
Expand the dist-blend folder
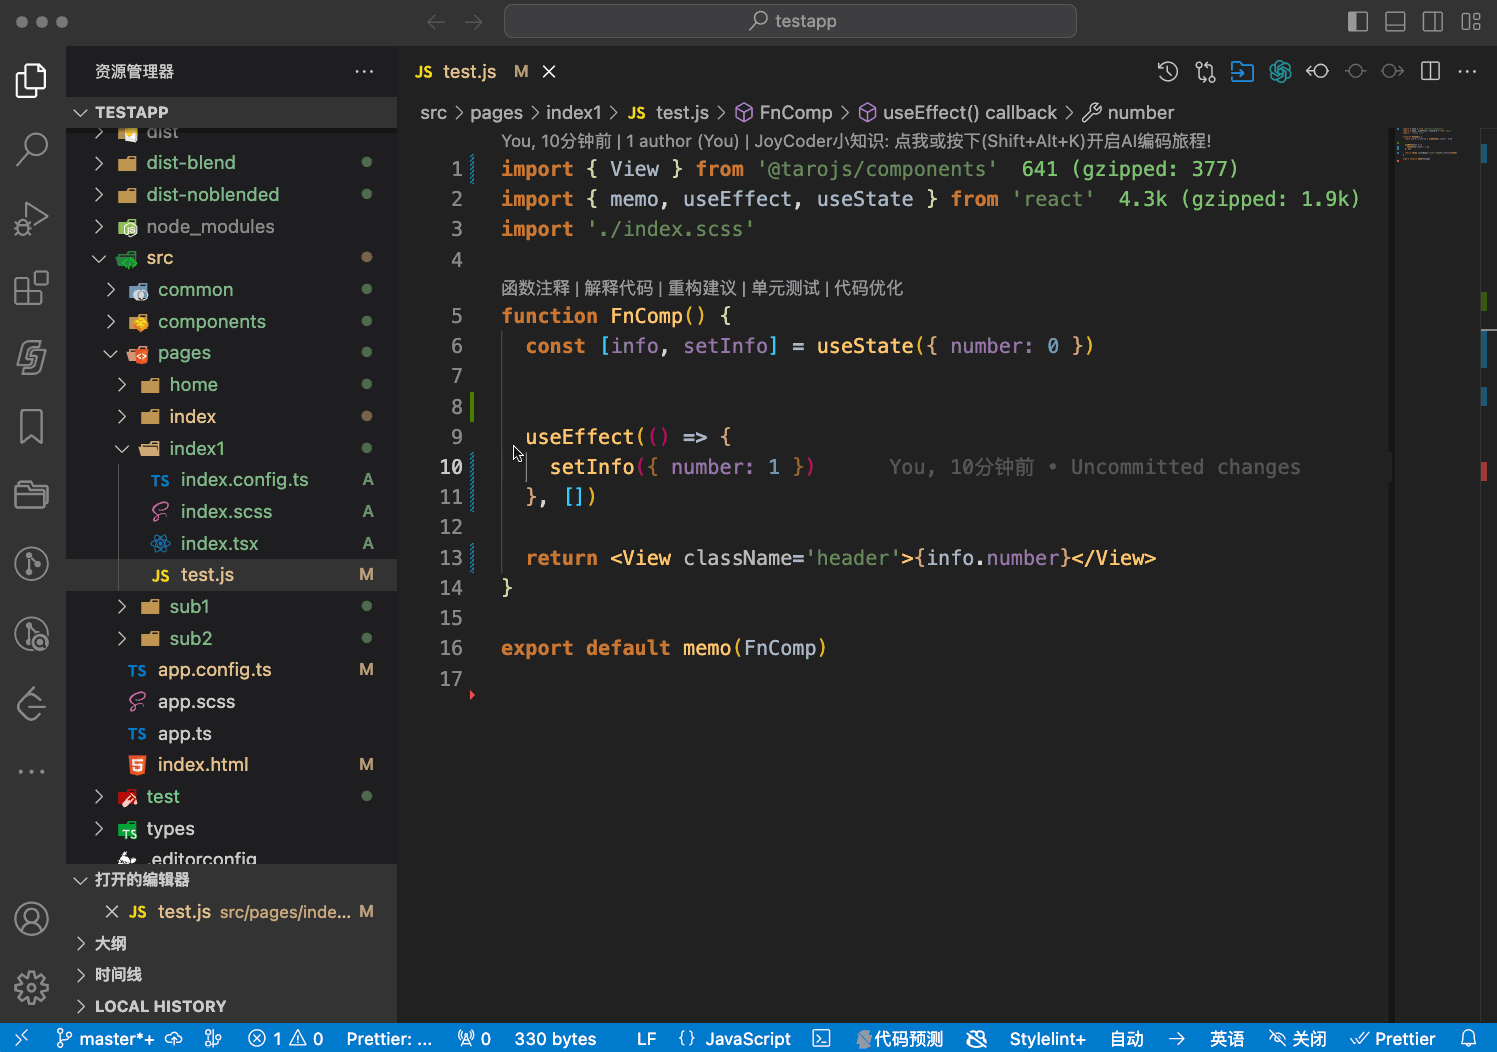231,162
